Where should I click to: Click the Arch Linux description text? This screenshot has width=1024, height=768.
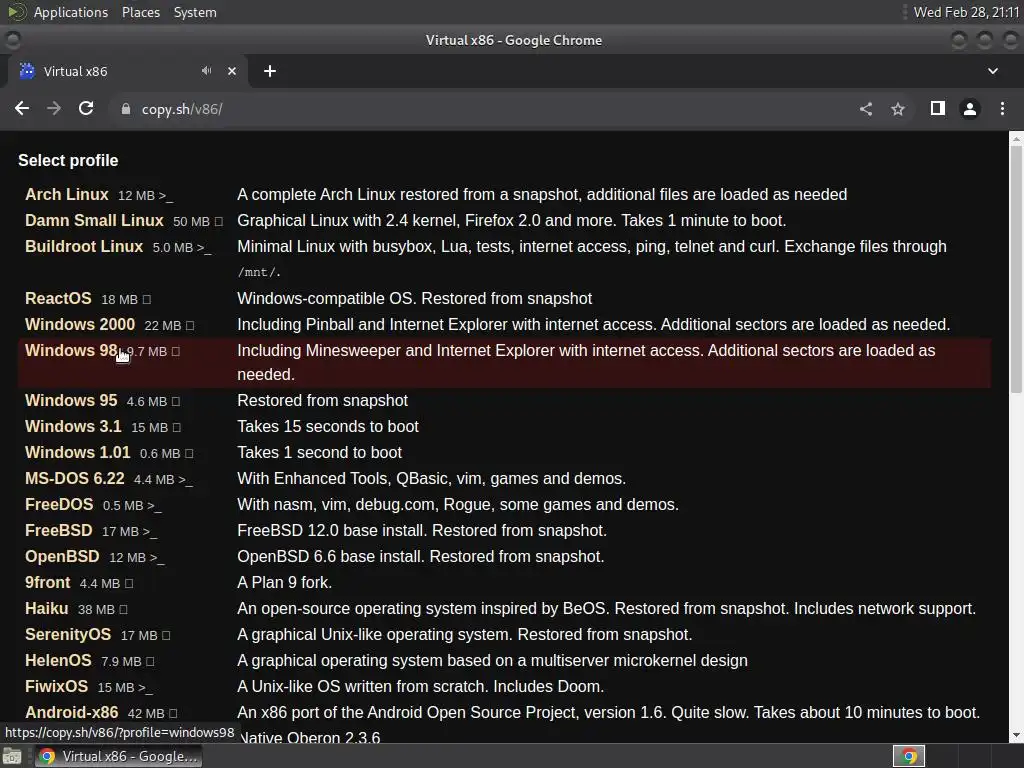point(542,195)
